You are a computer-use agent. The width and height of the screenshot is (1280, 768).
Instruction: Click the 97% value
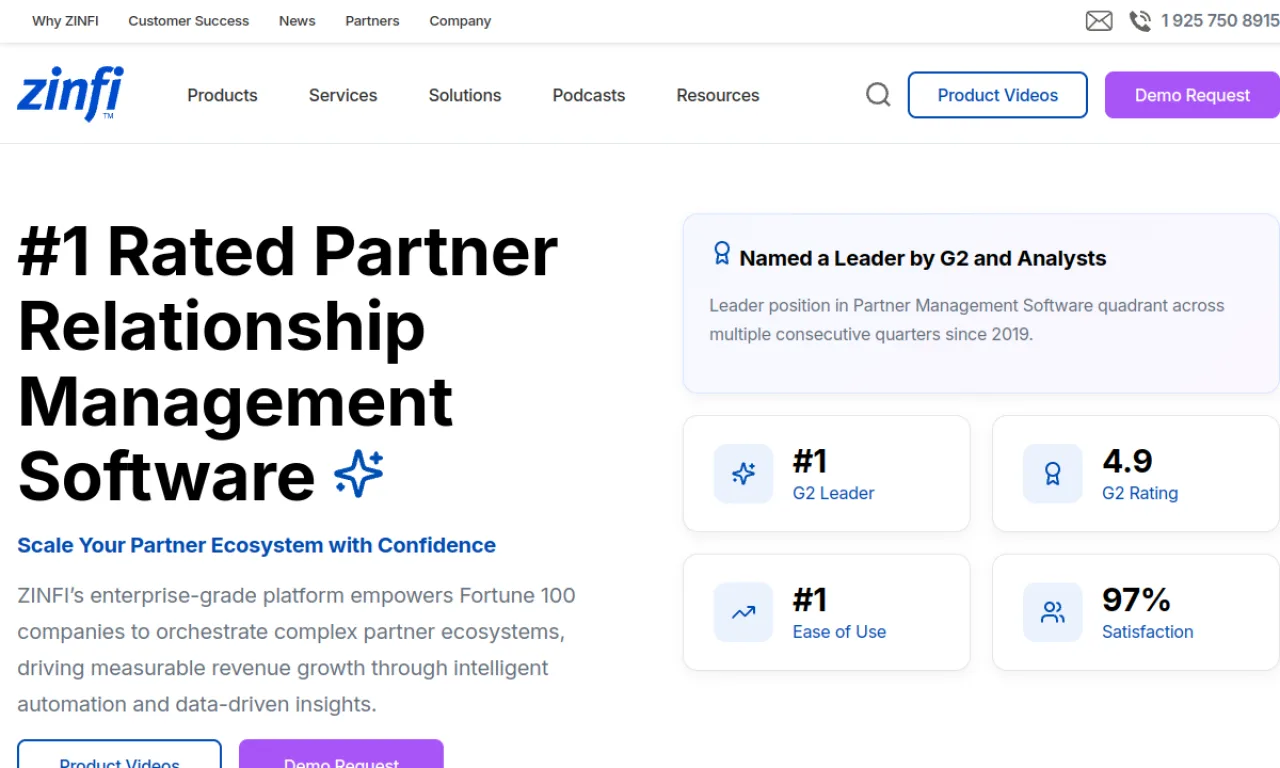1136,600
